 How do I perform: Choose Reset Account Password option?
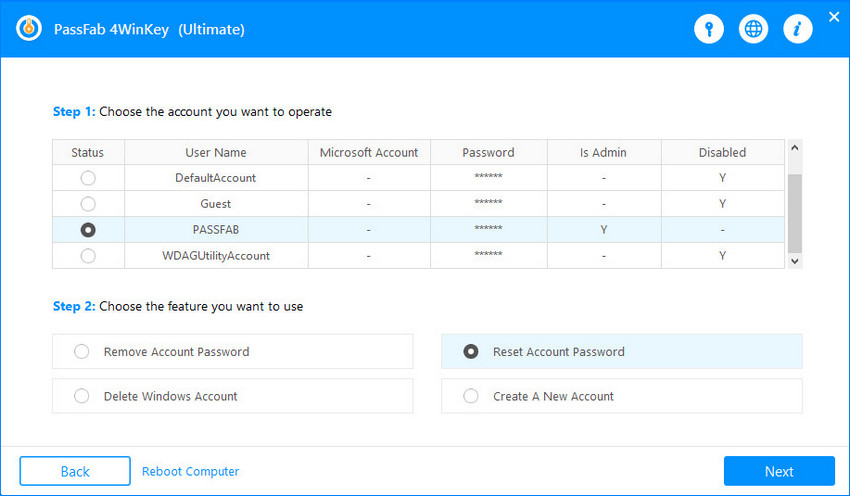click(622, 351)
